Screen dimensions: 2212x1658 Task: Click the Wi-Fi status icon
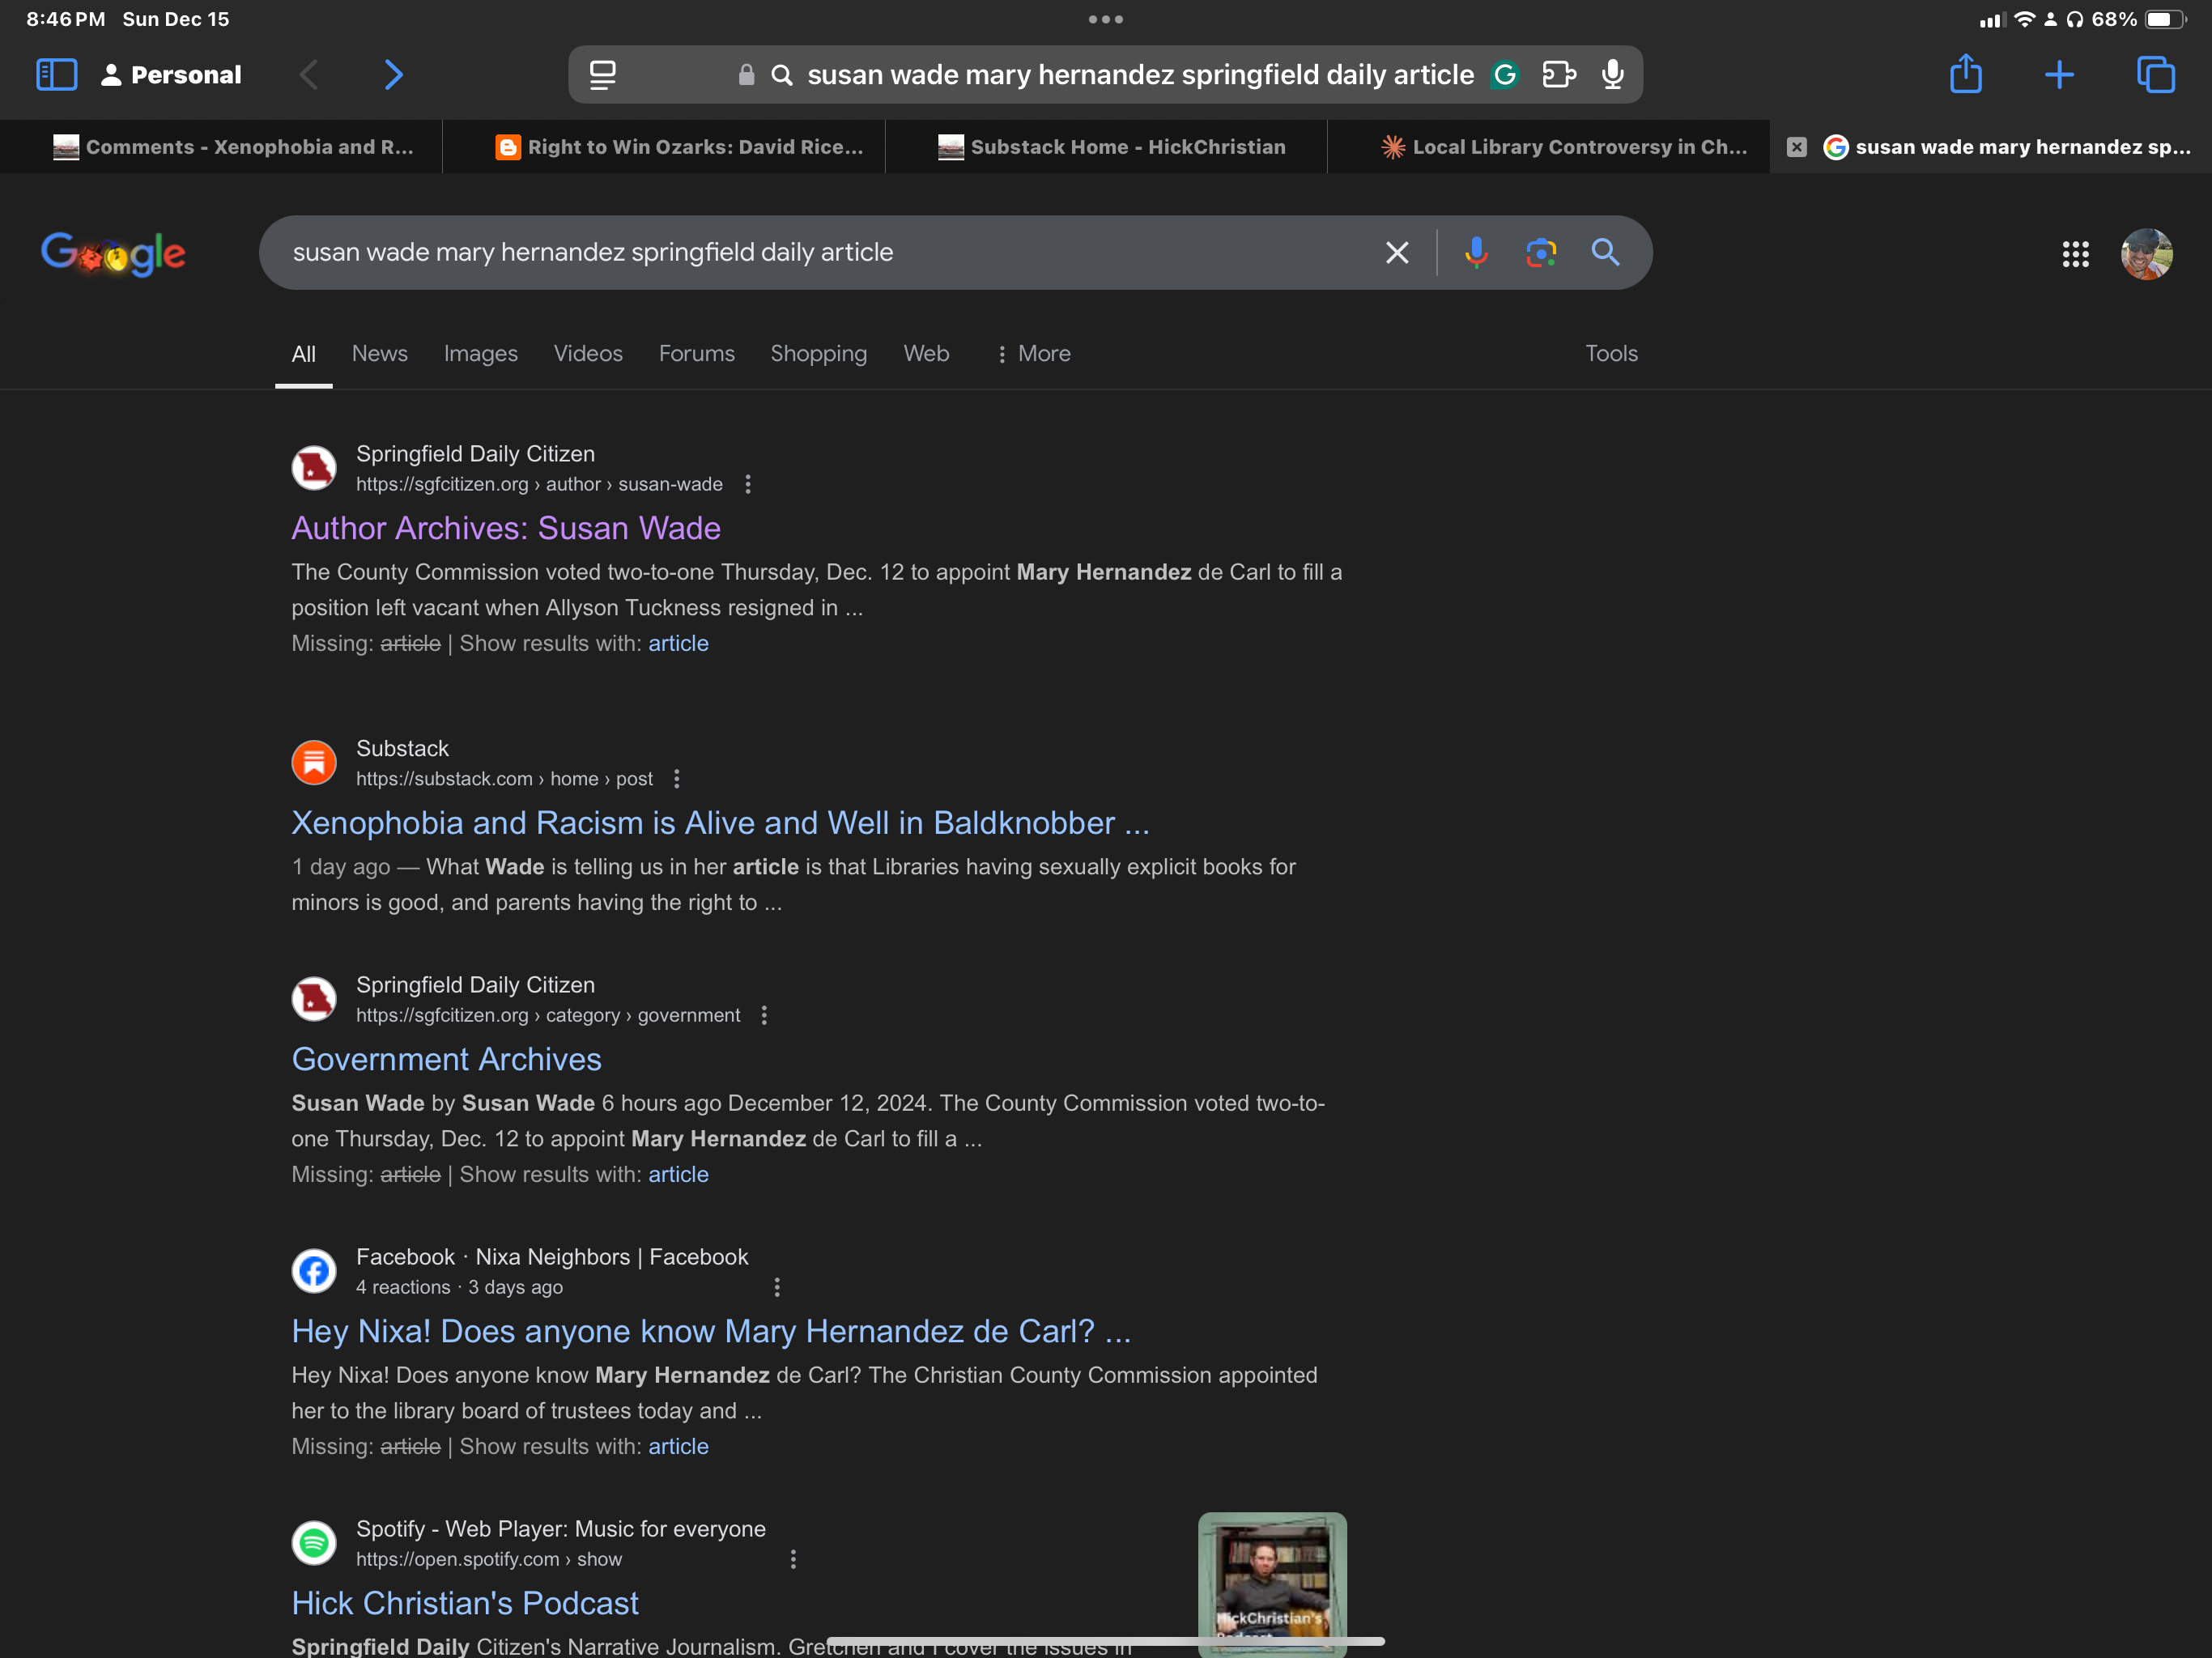coord(2024,19)
